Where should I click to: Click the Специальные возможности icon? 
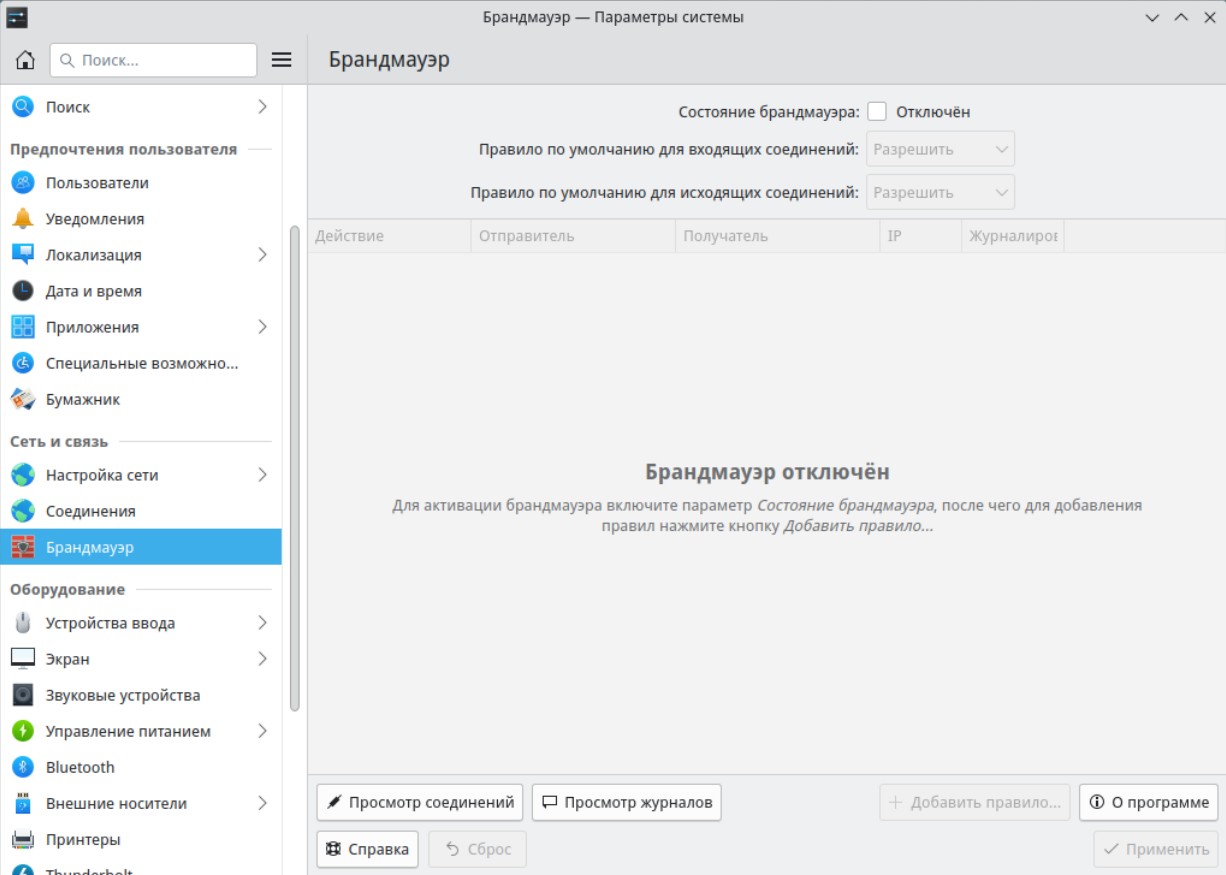click(23, 363)
